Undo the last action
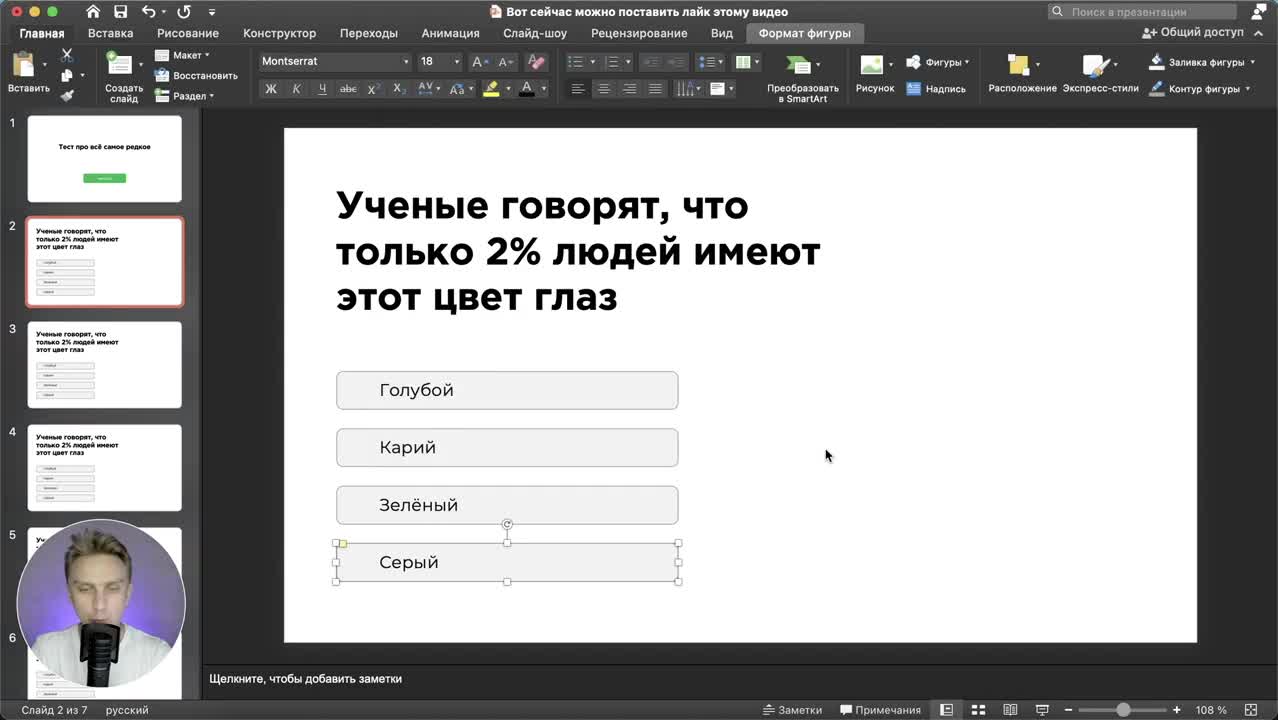 [149, 12]
